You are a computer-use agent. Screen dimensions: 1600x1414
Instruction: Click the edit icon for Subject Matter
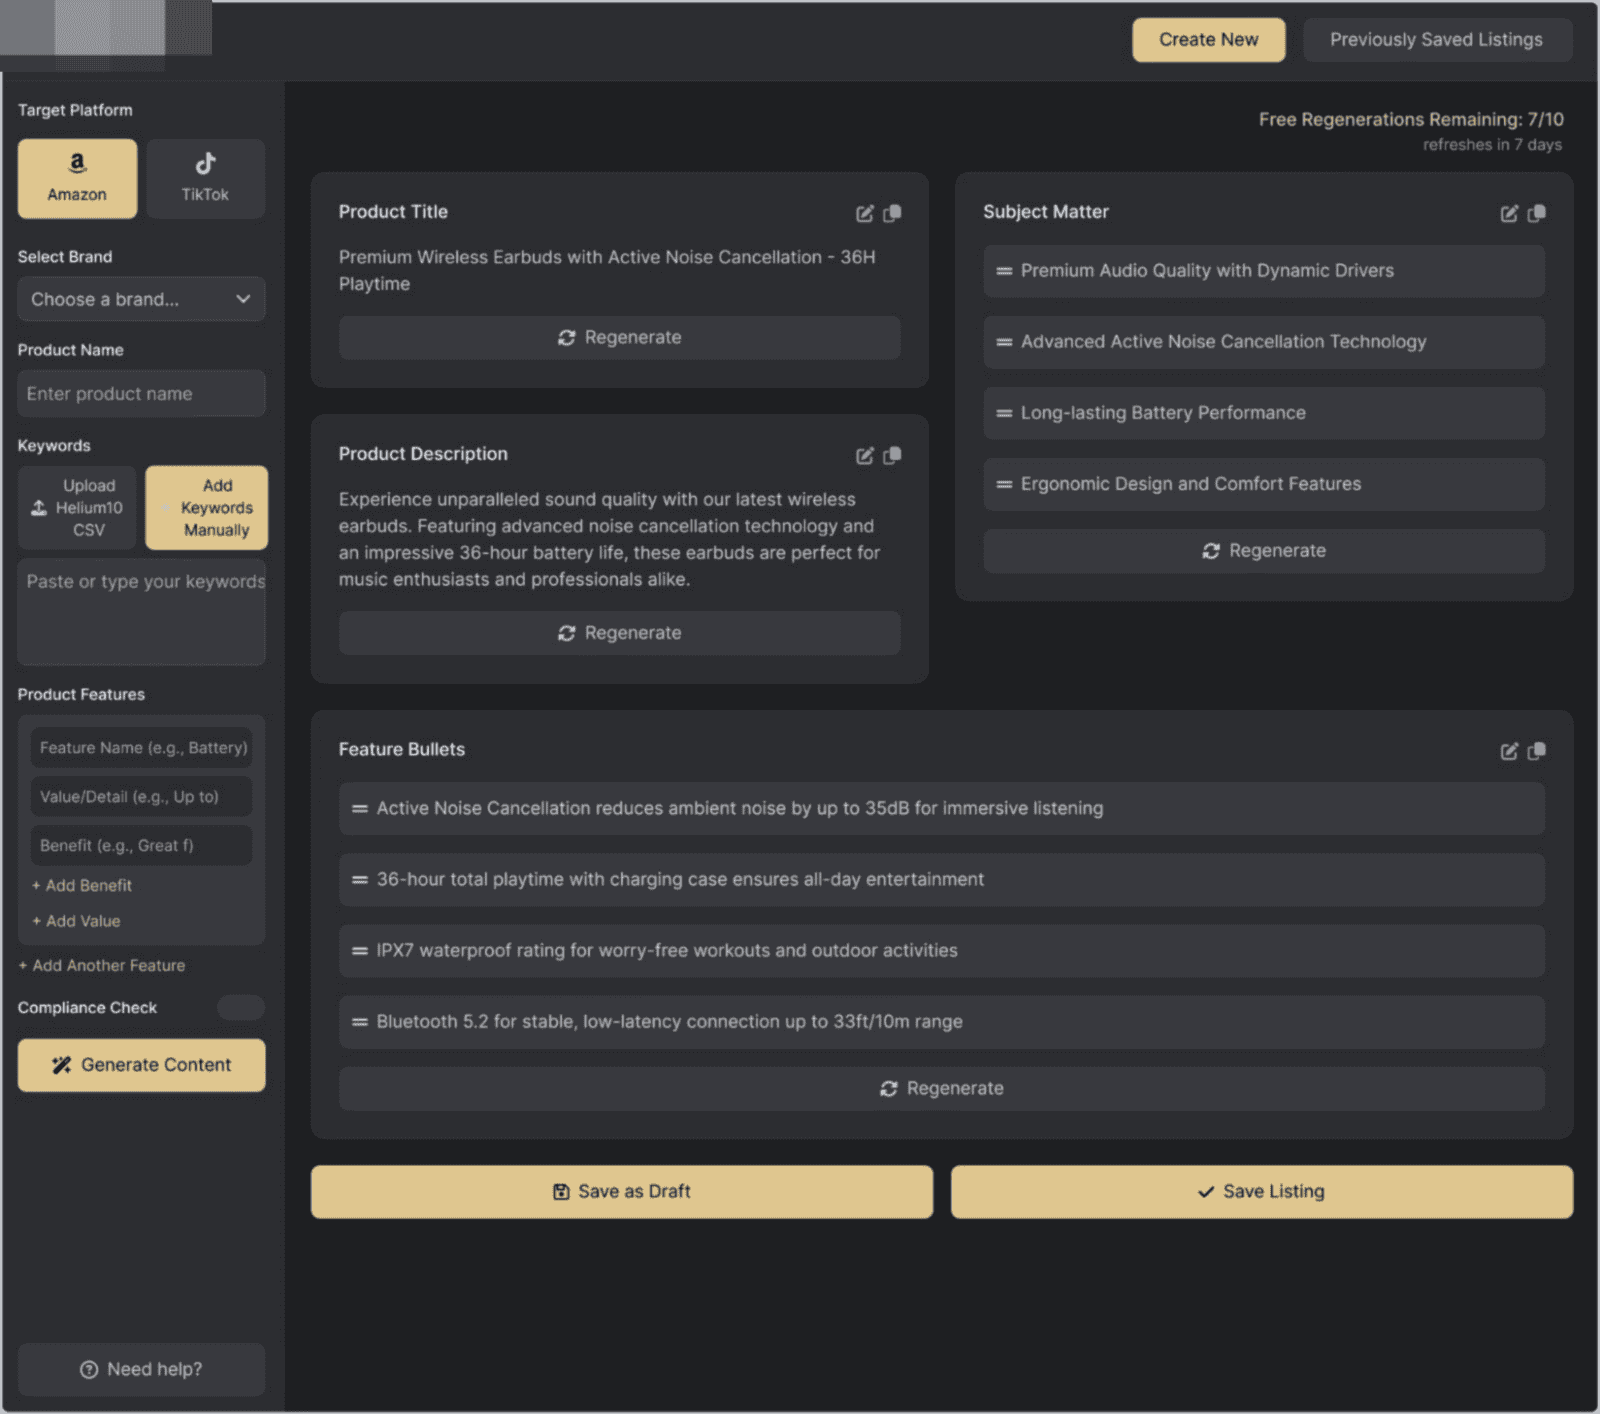tap(1508, 213)
